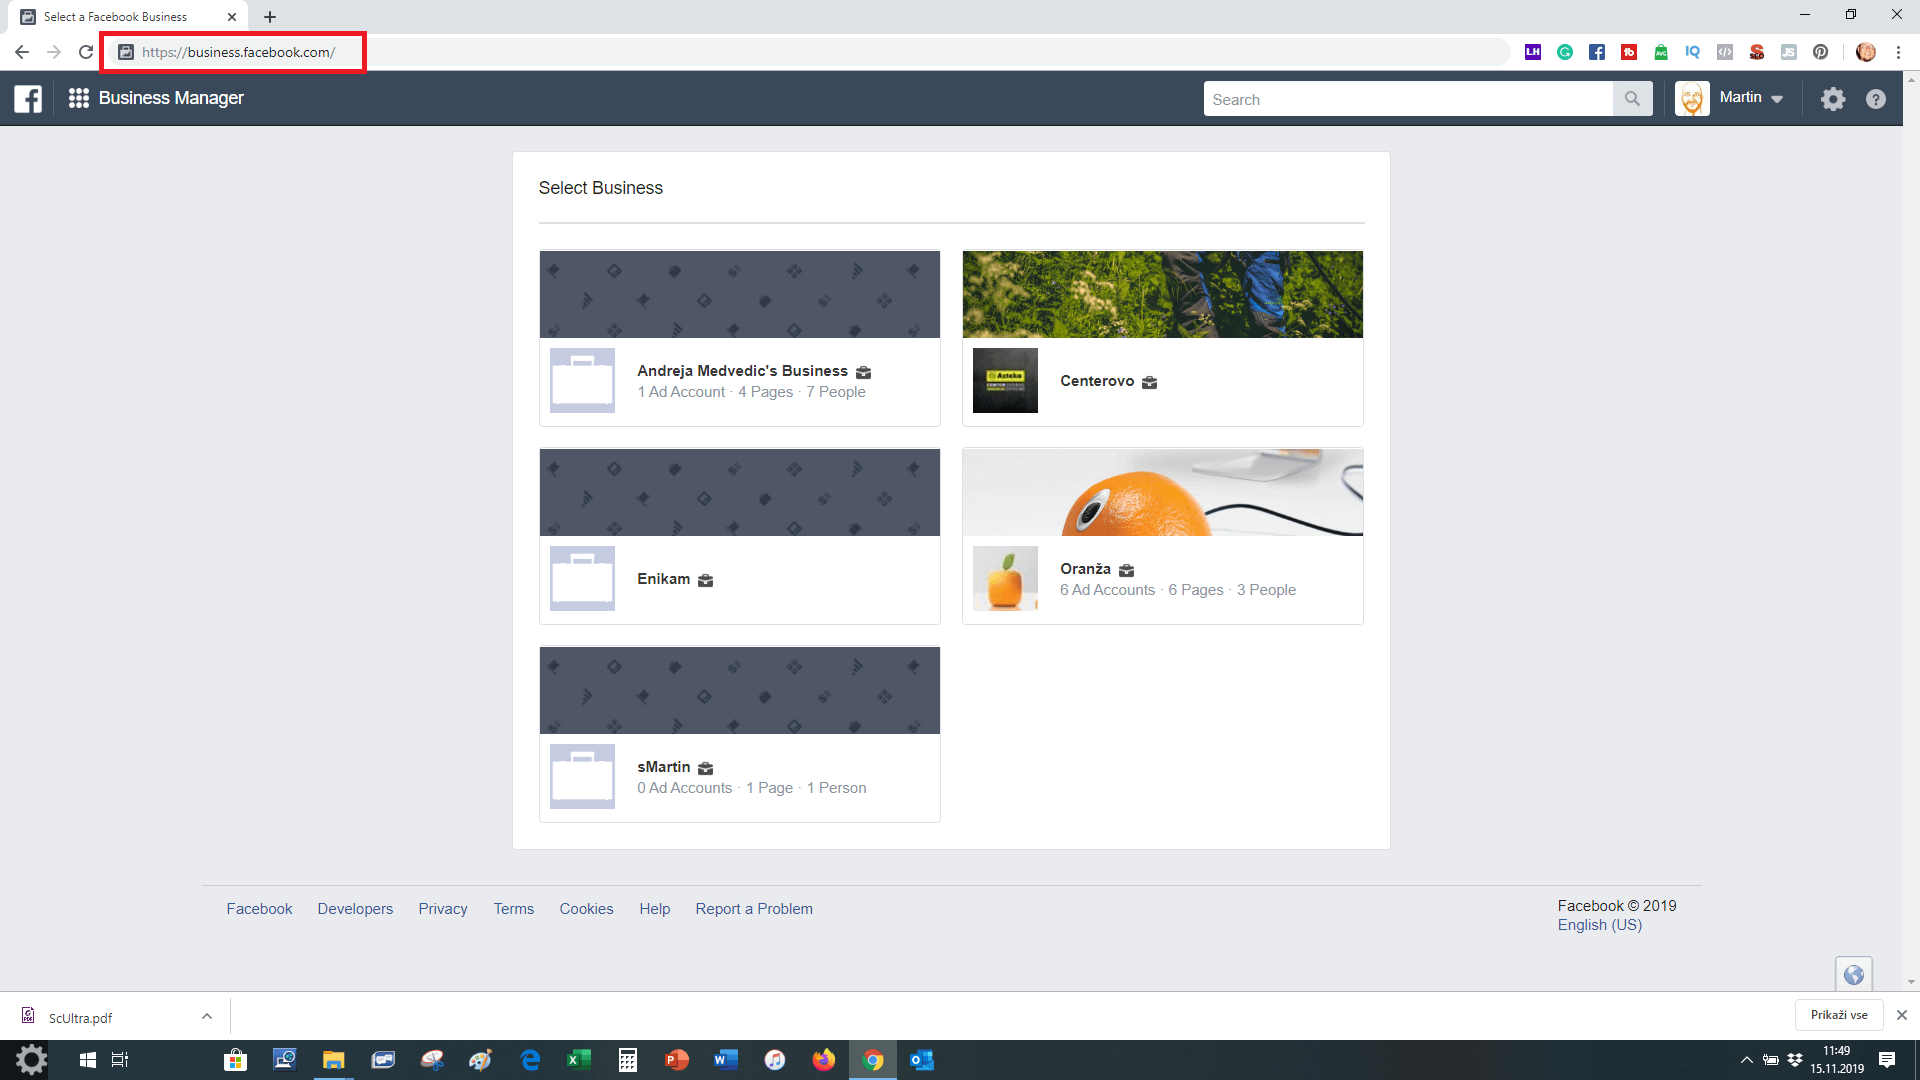
Task: Expand the ScUltra.pdf download options chevron
Action: click(x=207, y=1016)
